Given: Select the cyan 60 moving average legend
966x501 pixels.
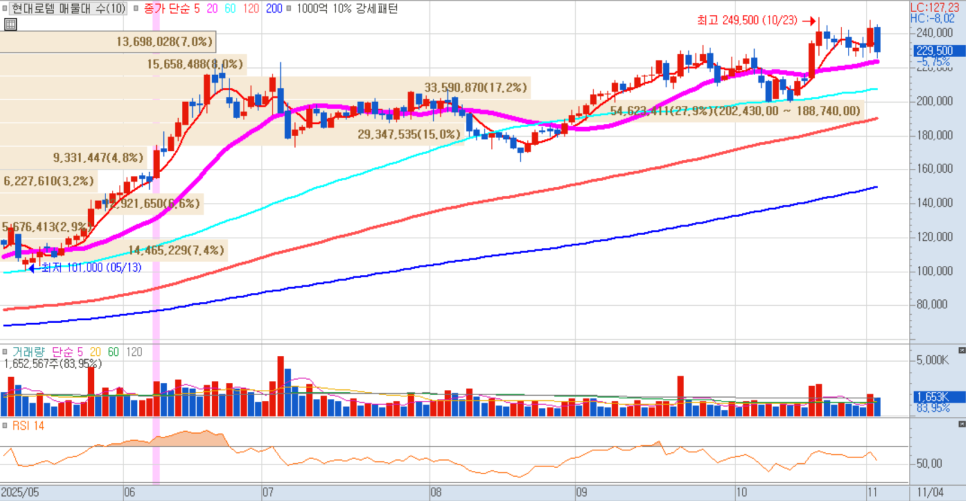Looking at the screenshot, I should pyautogui.click(x=230, y=9).
